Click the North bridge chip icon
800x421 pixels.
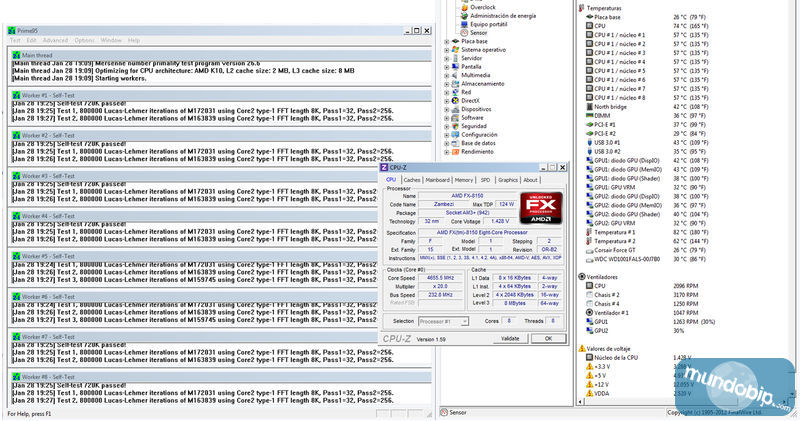[x=589, y=107]
